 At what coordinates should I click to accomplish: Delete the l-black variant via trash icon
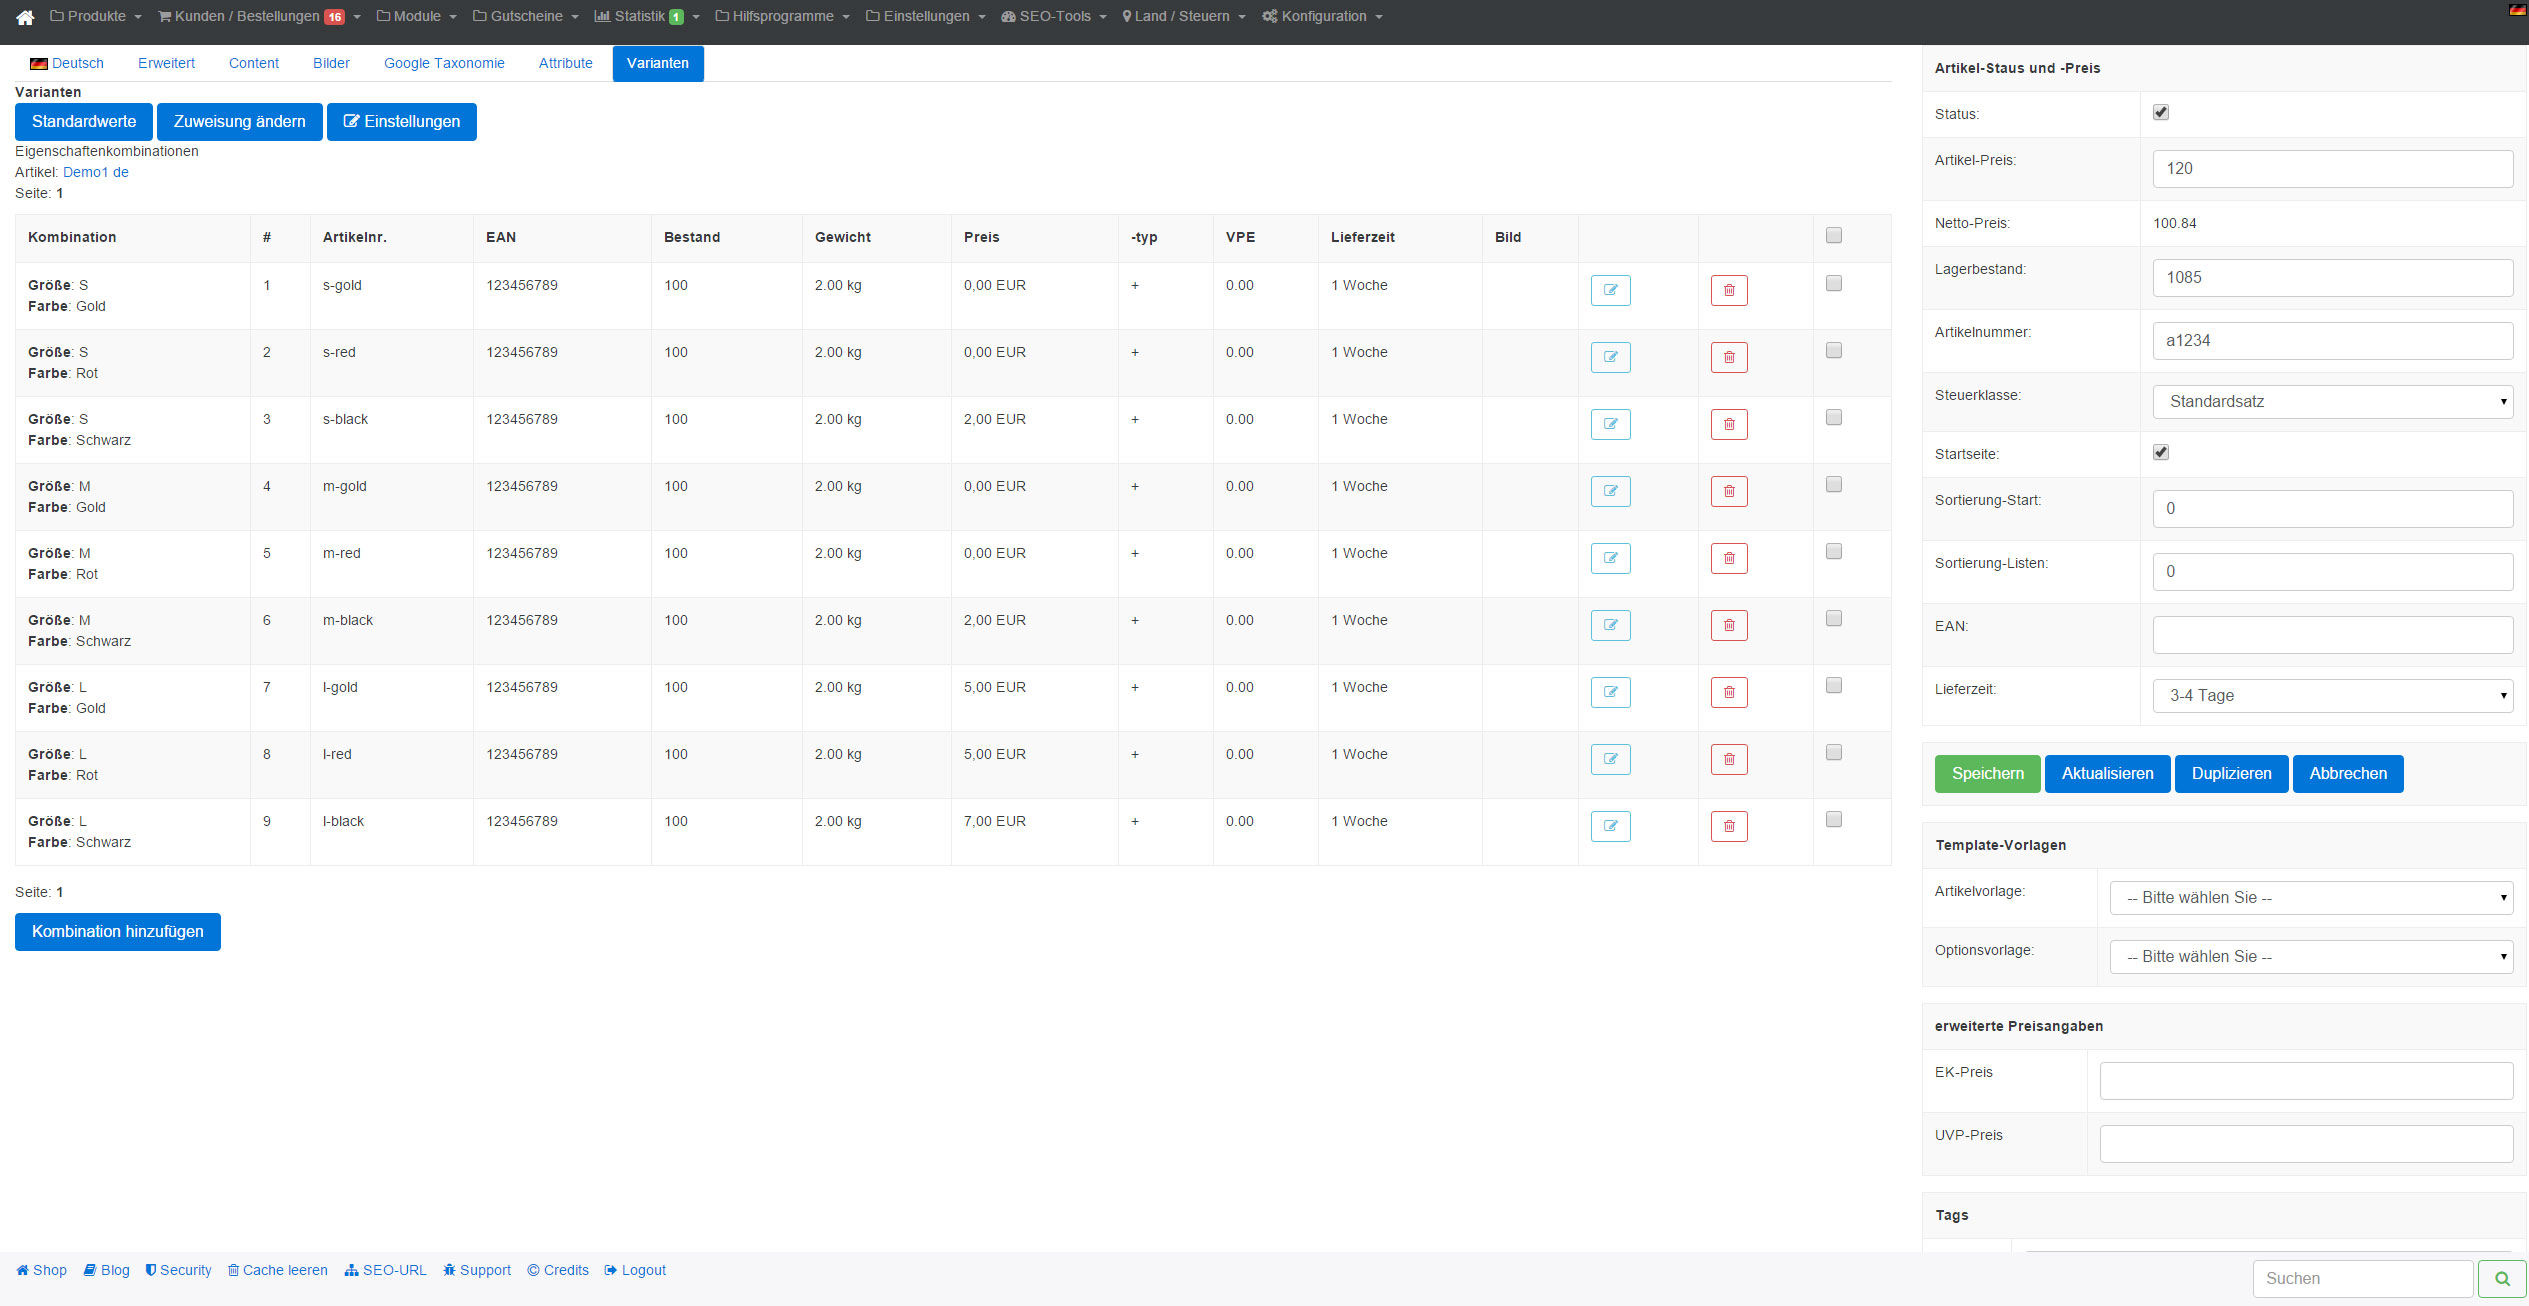(x=1729, y=826)
